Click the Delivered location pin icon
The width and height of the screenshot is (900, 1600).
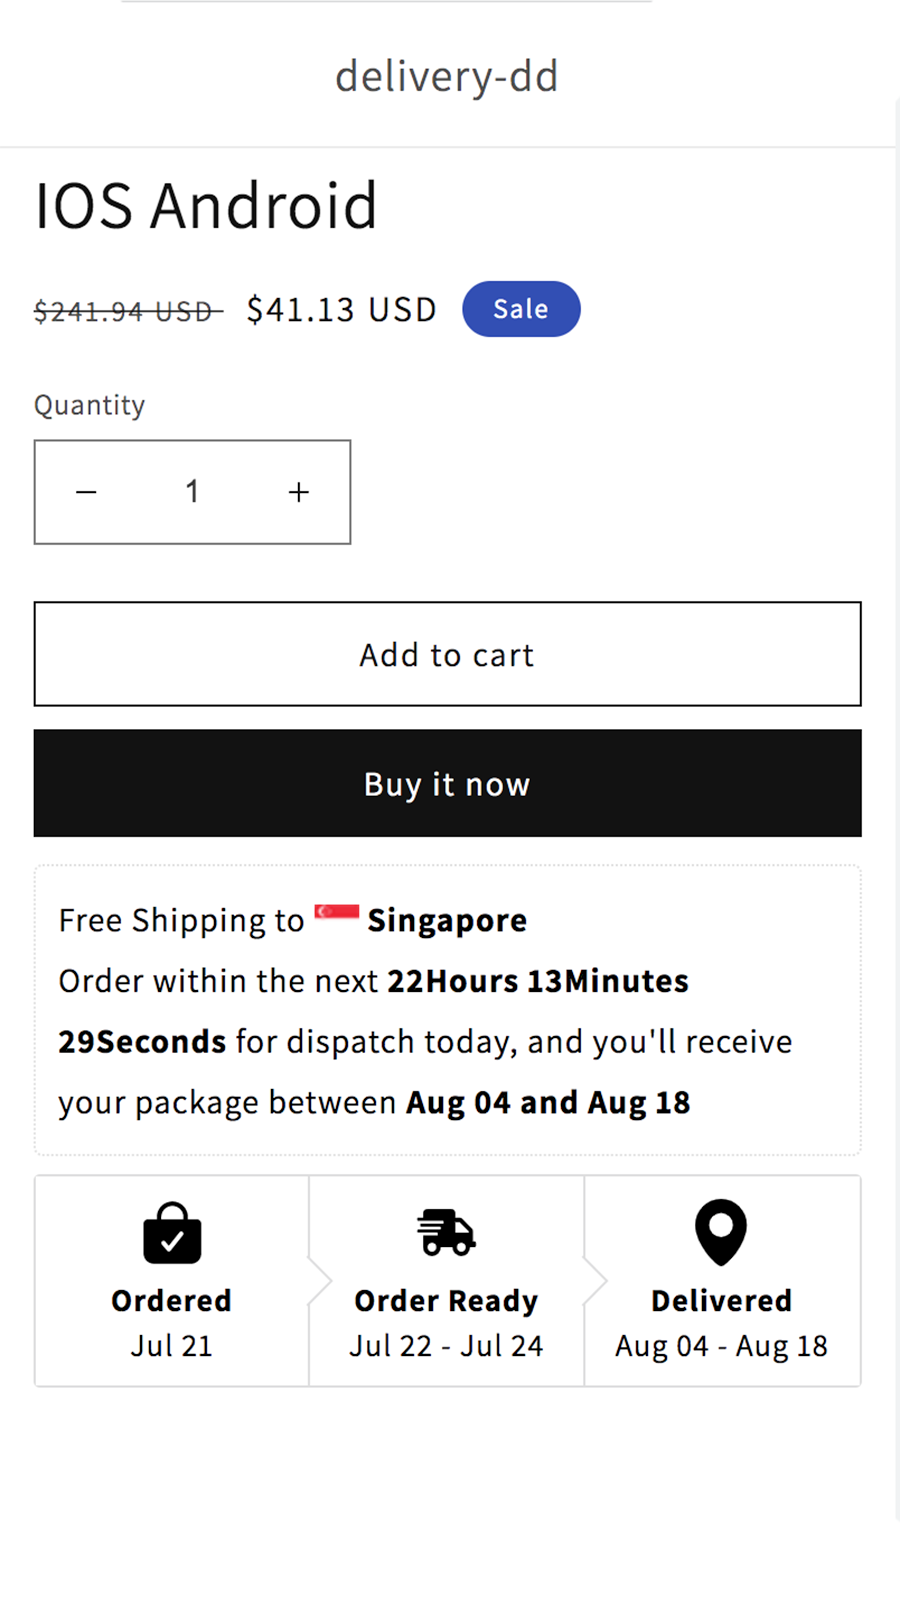(x=721, y=1231)
